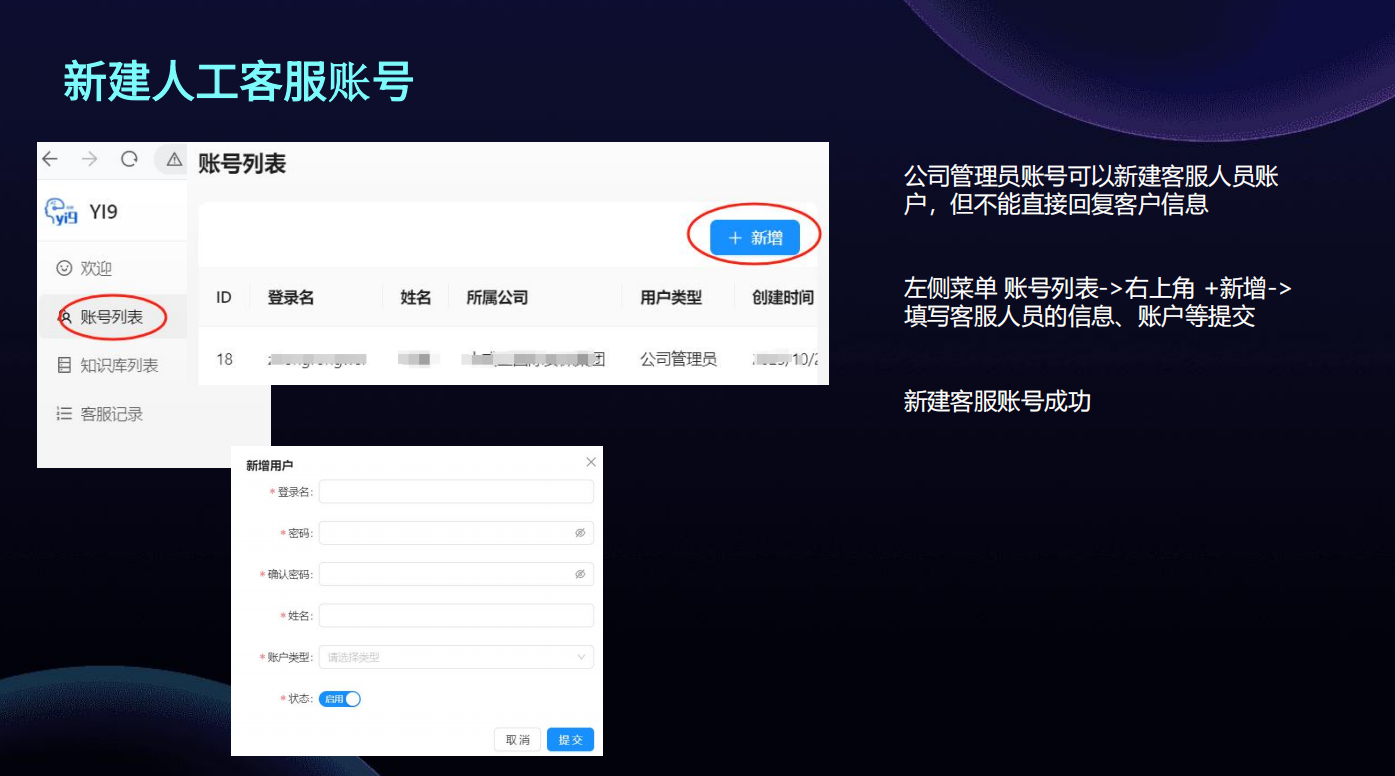1395x776 pixels.
Task: Submit the form with 提交 button
Action: coord(571,740)
